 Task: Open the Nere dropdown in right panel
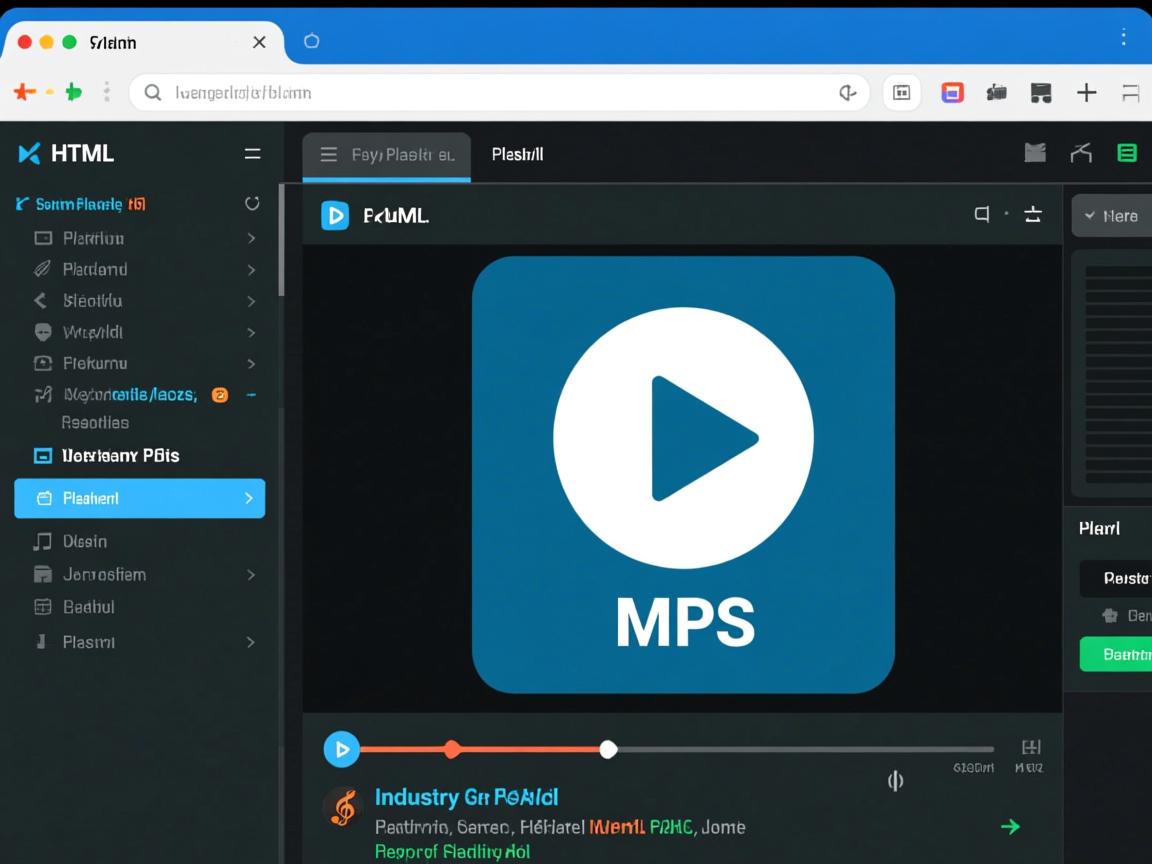pos(1112,216)
